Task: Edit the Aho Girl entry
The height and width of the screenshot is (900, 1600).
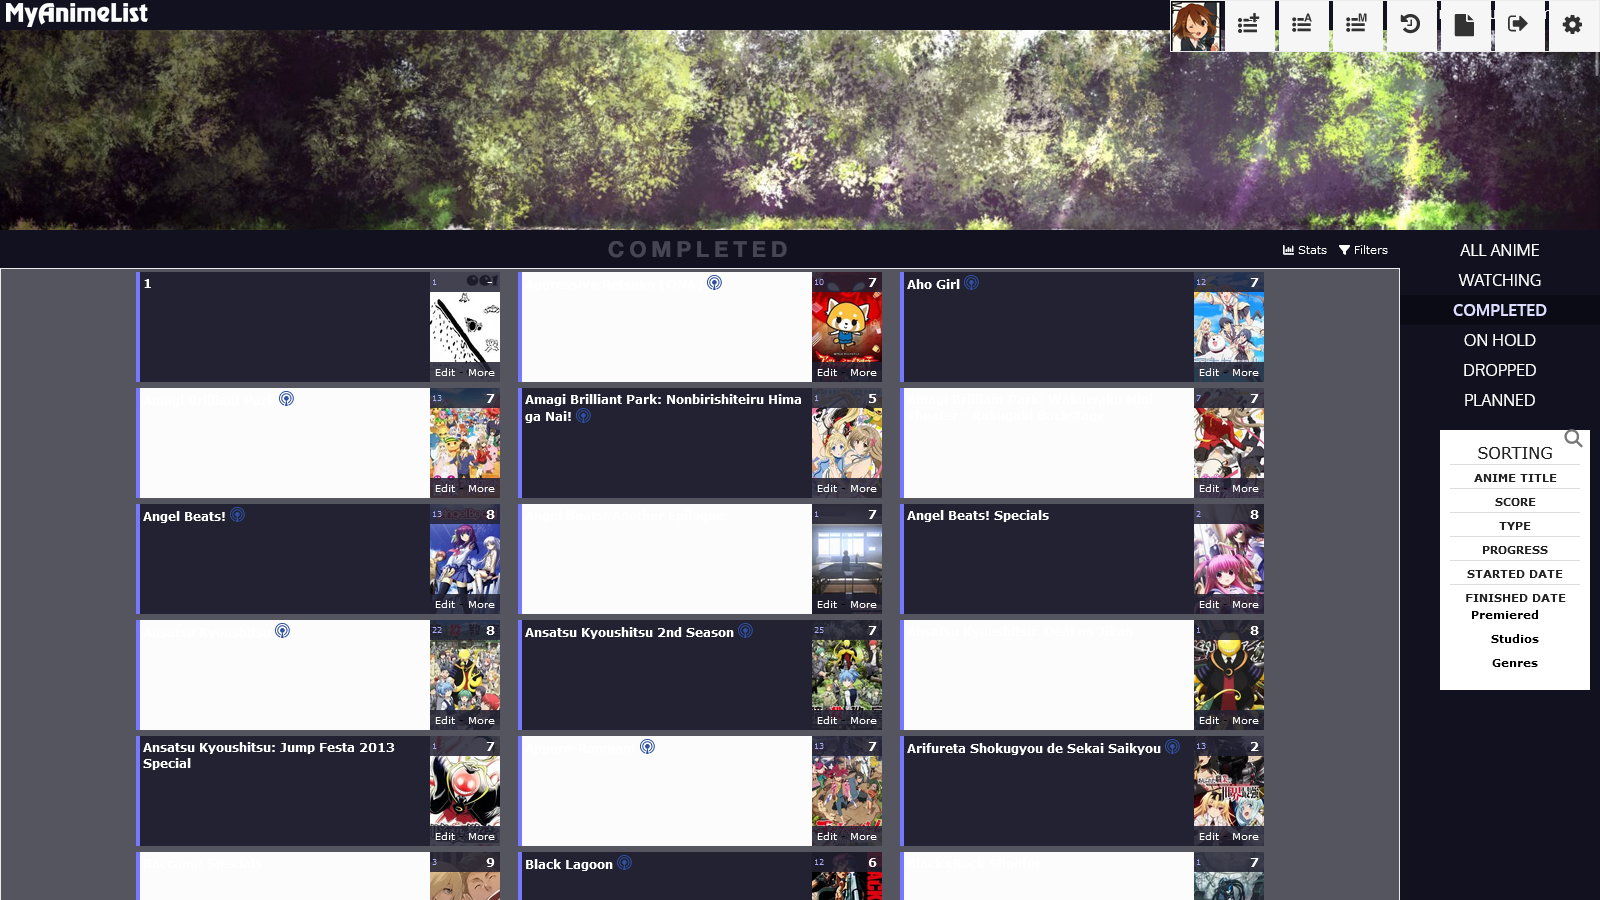Action: pyautogui.click(x=1209, y=373)
